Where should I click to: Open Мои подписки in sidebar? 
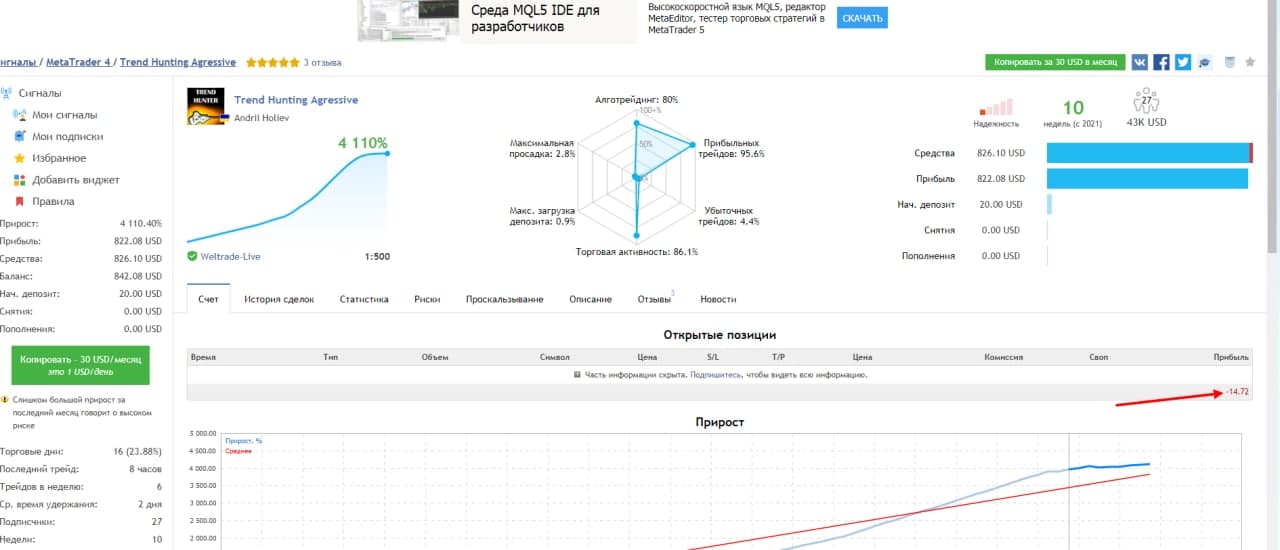click(x=67, y=136)
